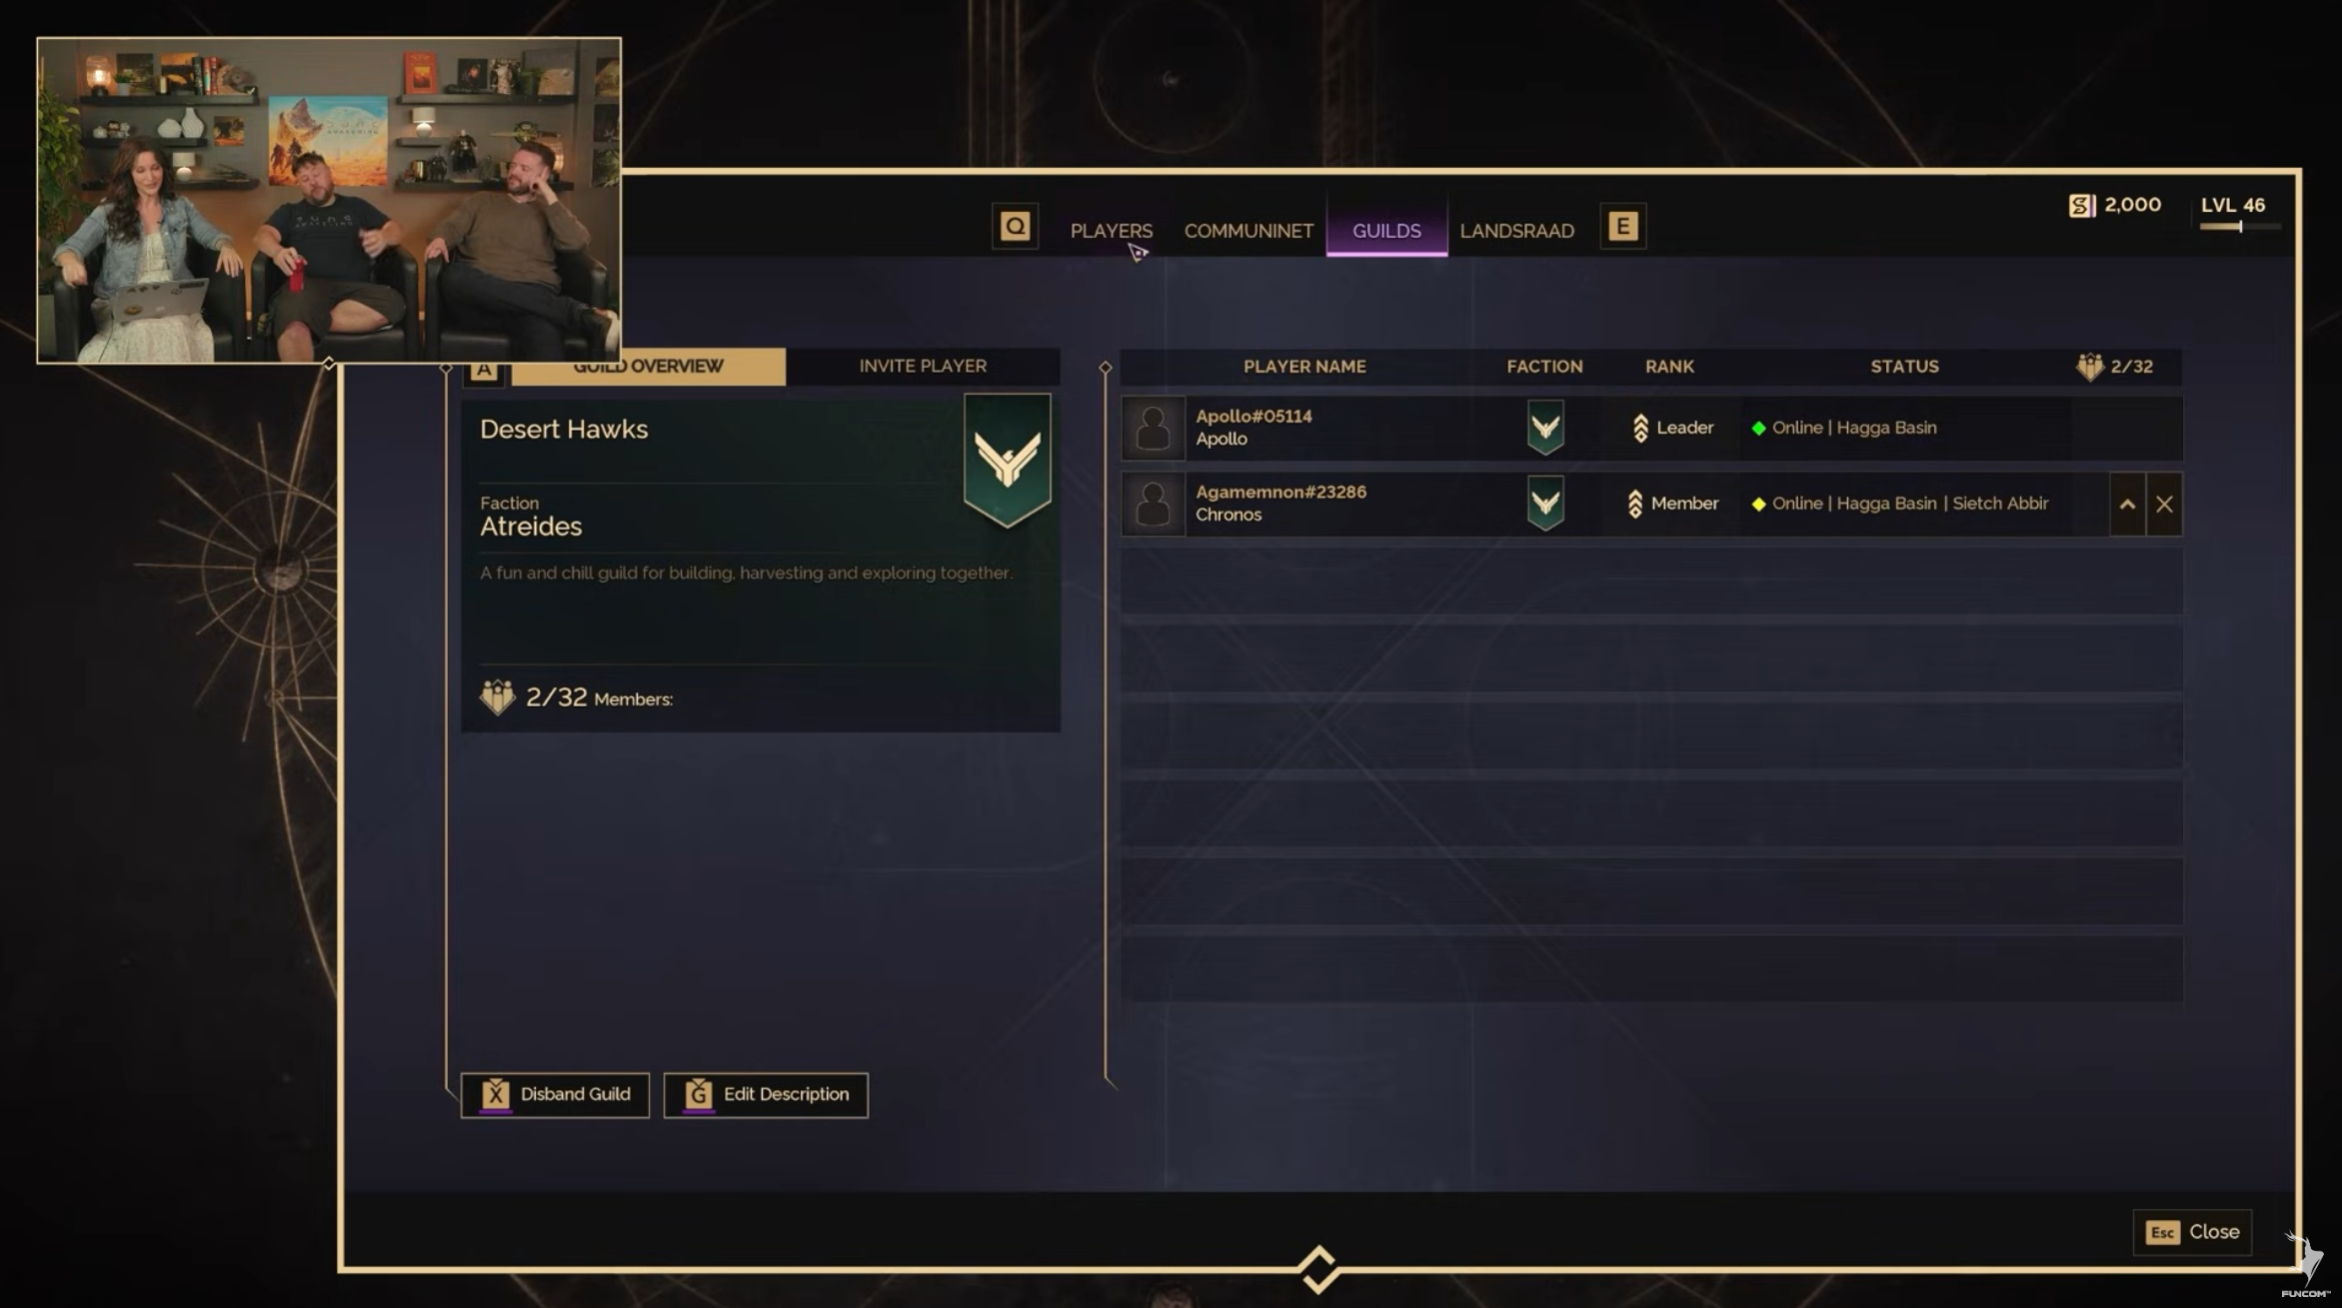This screenshot has height=1308, width=2342.
Task: Open the Landsraad tab
Action: pyautogui.click(x=1516, y=230)
